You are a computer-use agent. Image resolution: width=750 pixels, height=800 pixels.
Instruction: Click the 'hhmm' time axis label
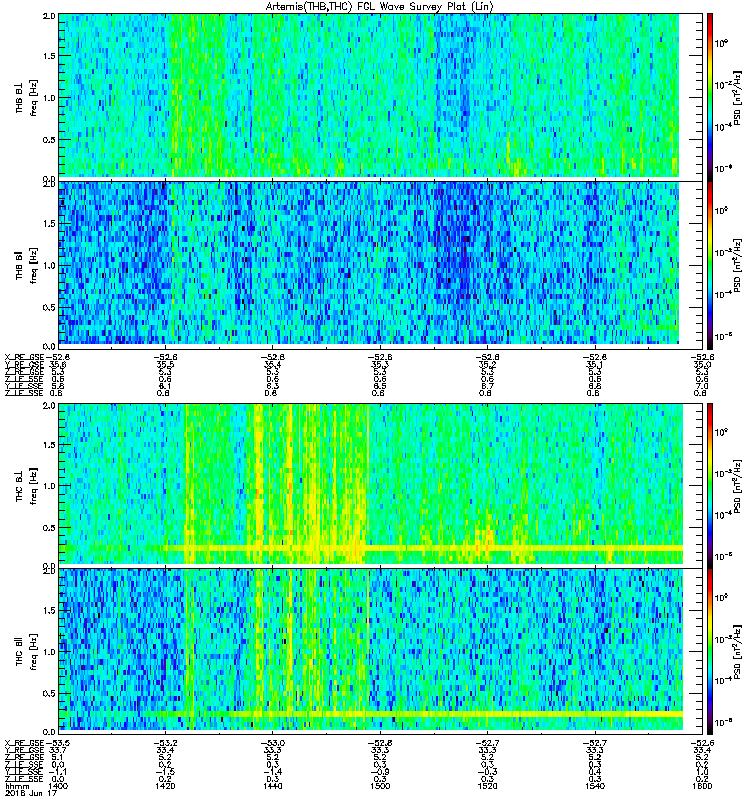coord(16,786)
